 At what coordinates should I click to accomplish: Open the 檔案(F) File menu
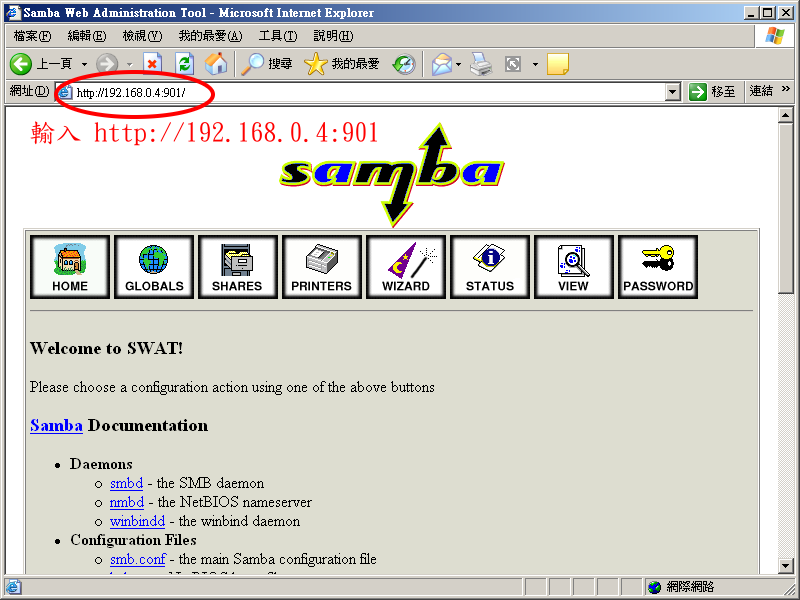(x=32, y=36)
